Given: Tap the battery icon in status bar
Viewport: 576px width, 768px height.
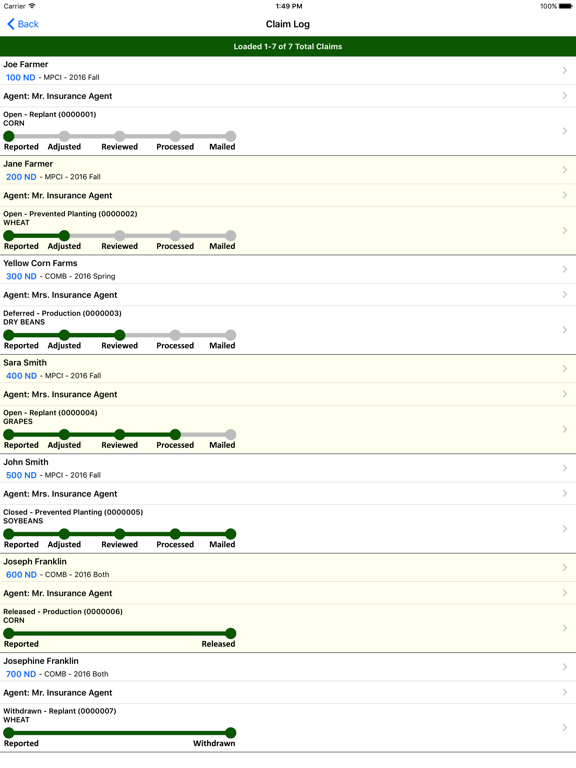Looking at the screenshot, I should 567,6.
